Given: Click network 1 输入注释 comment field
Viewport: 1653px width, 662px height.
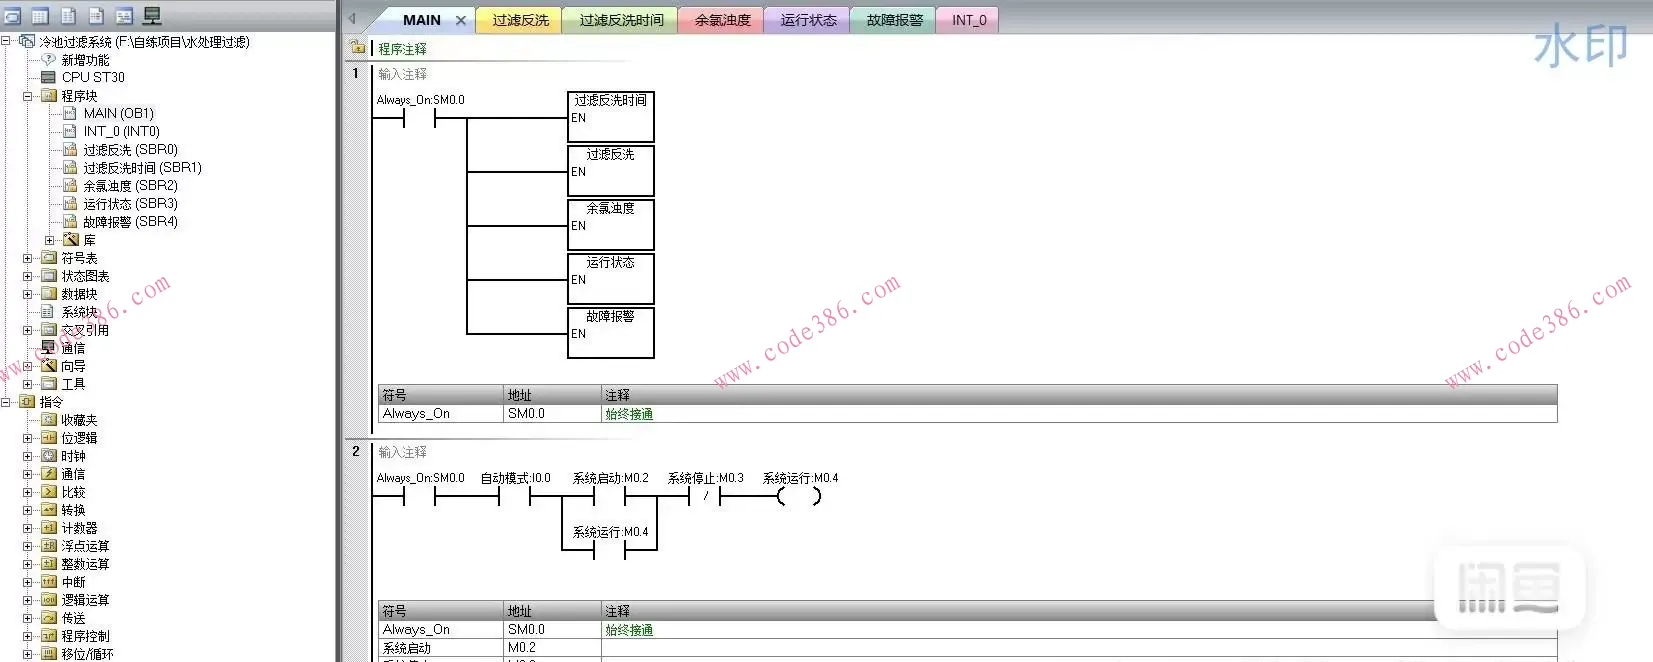Looking at the screenshot, I should click(402, 74).
